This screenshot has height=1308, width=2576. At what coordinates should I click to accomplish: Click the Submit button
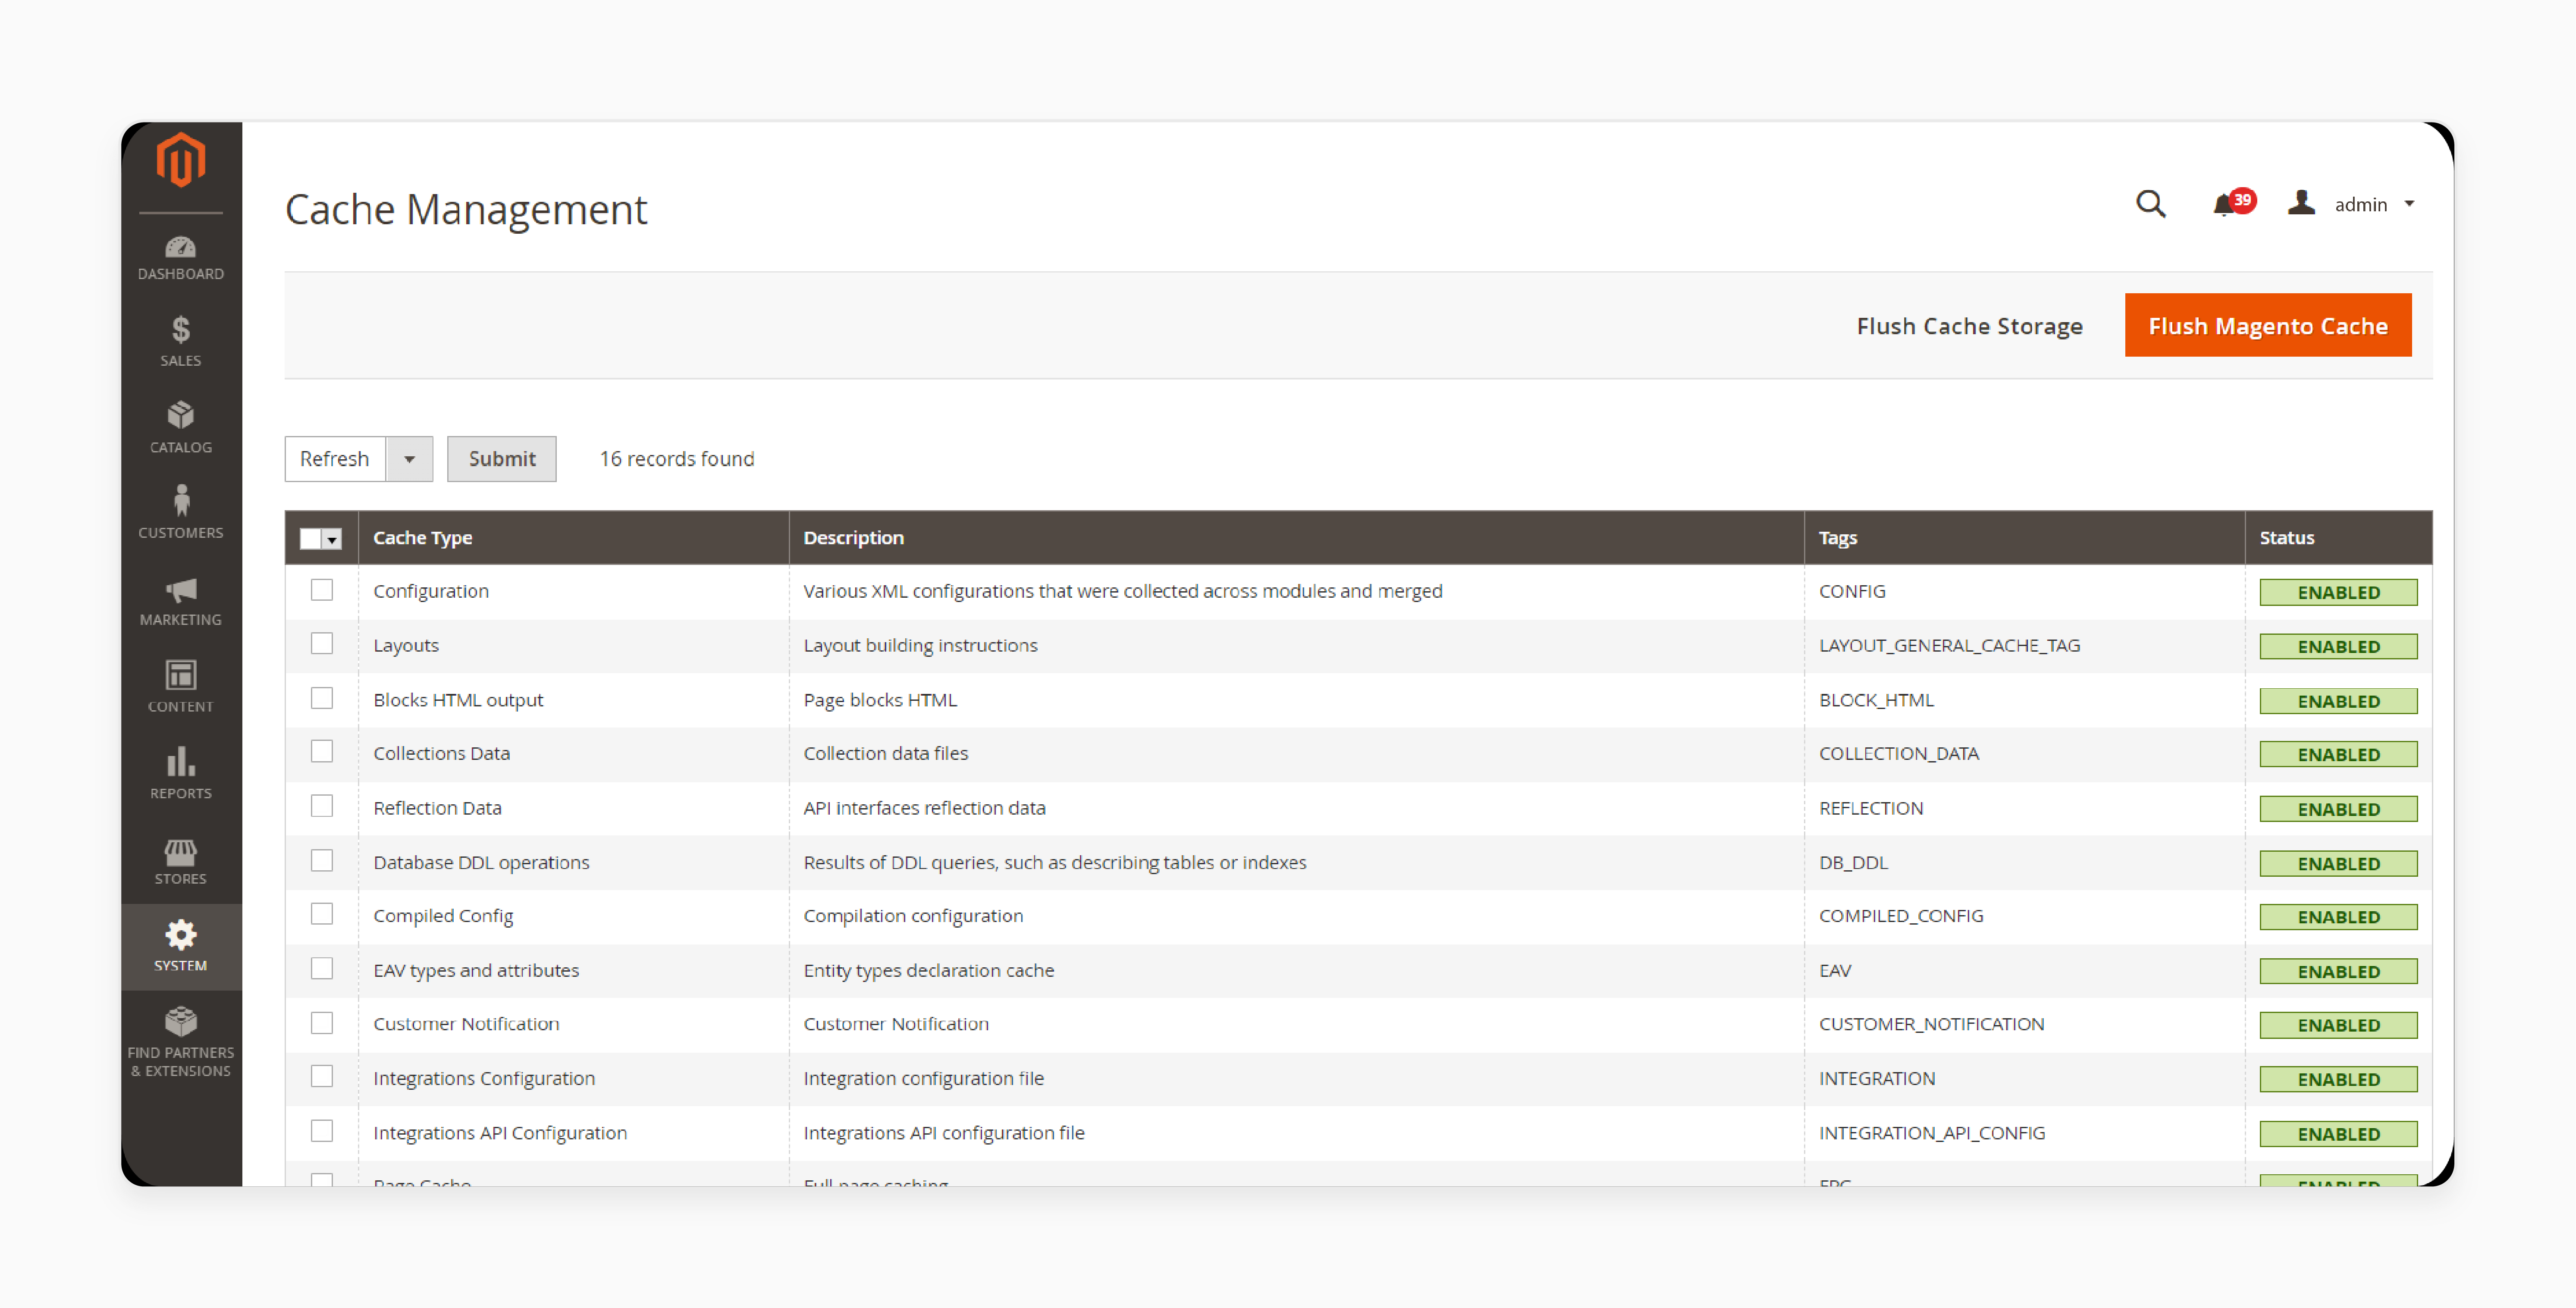(x=502, y=459)
